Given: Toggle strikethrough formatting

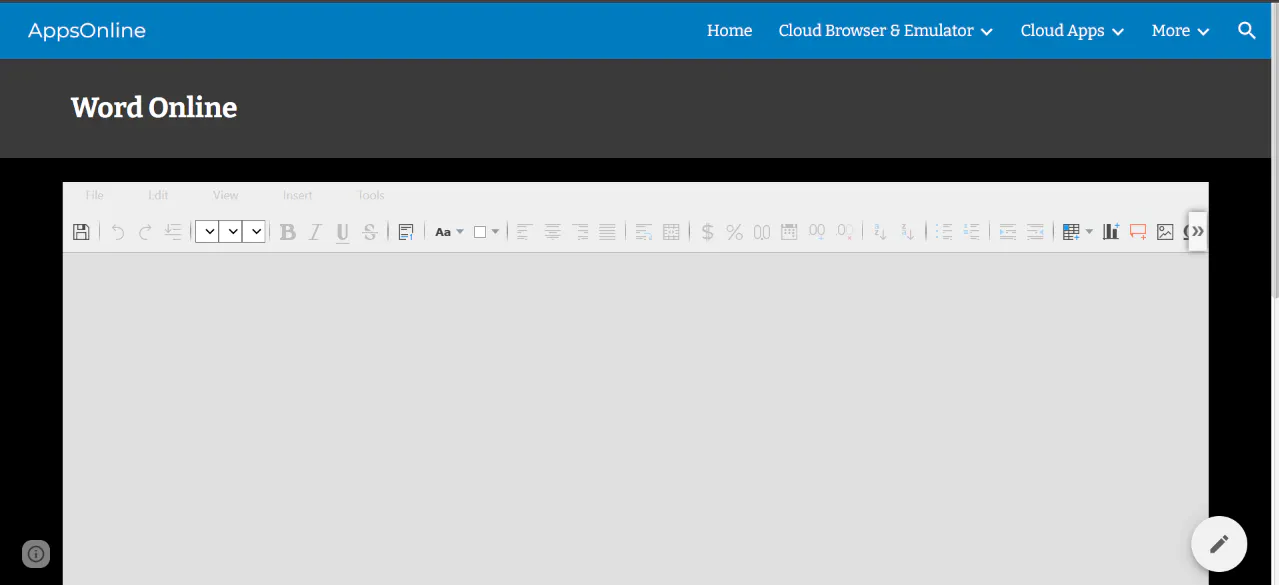Looking at the screenshot, I should [370, 232].
